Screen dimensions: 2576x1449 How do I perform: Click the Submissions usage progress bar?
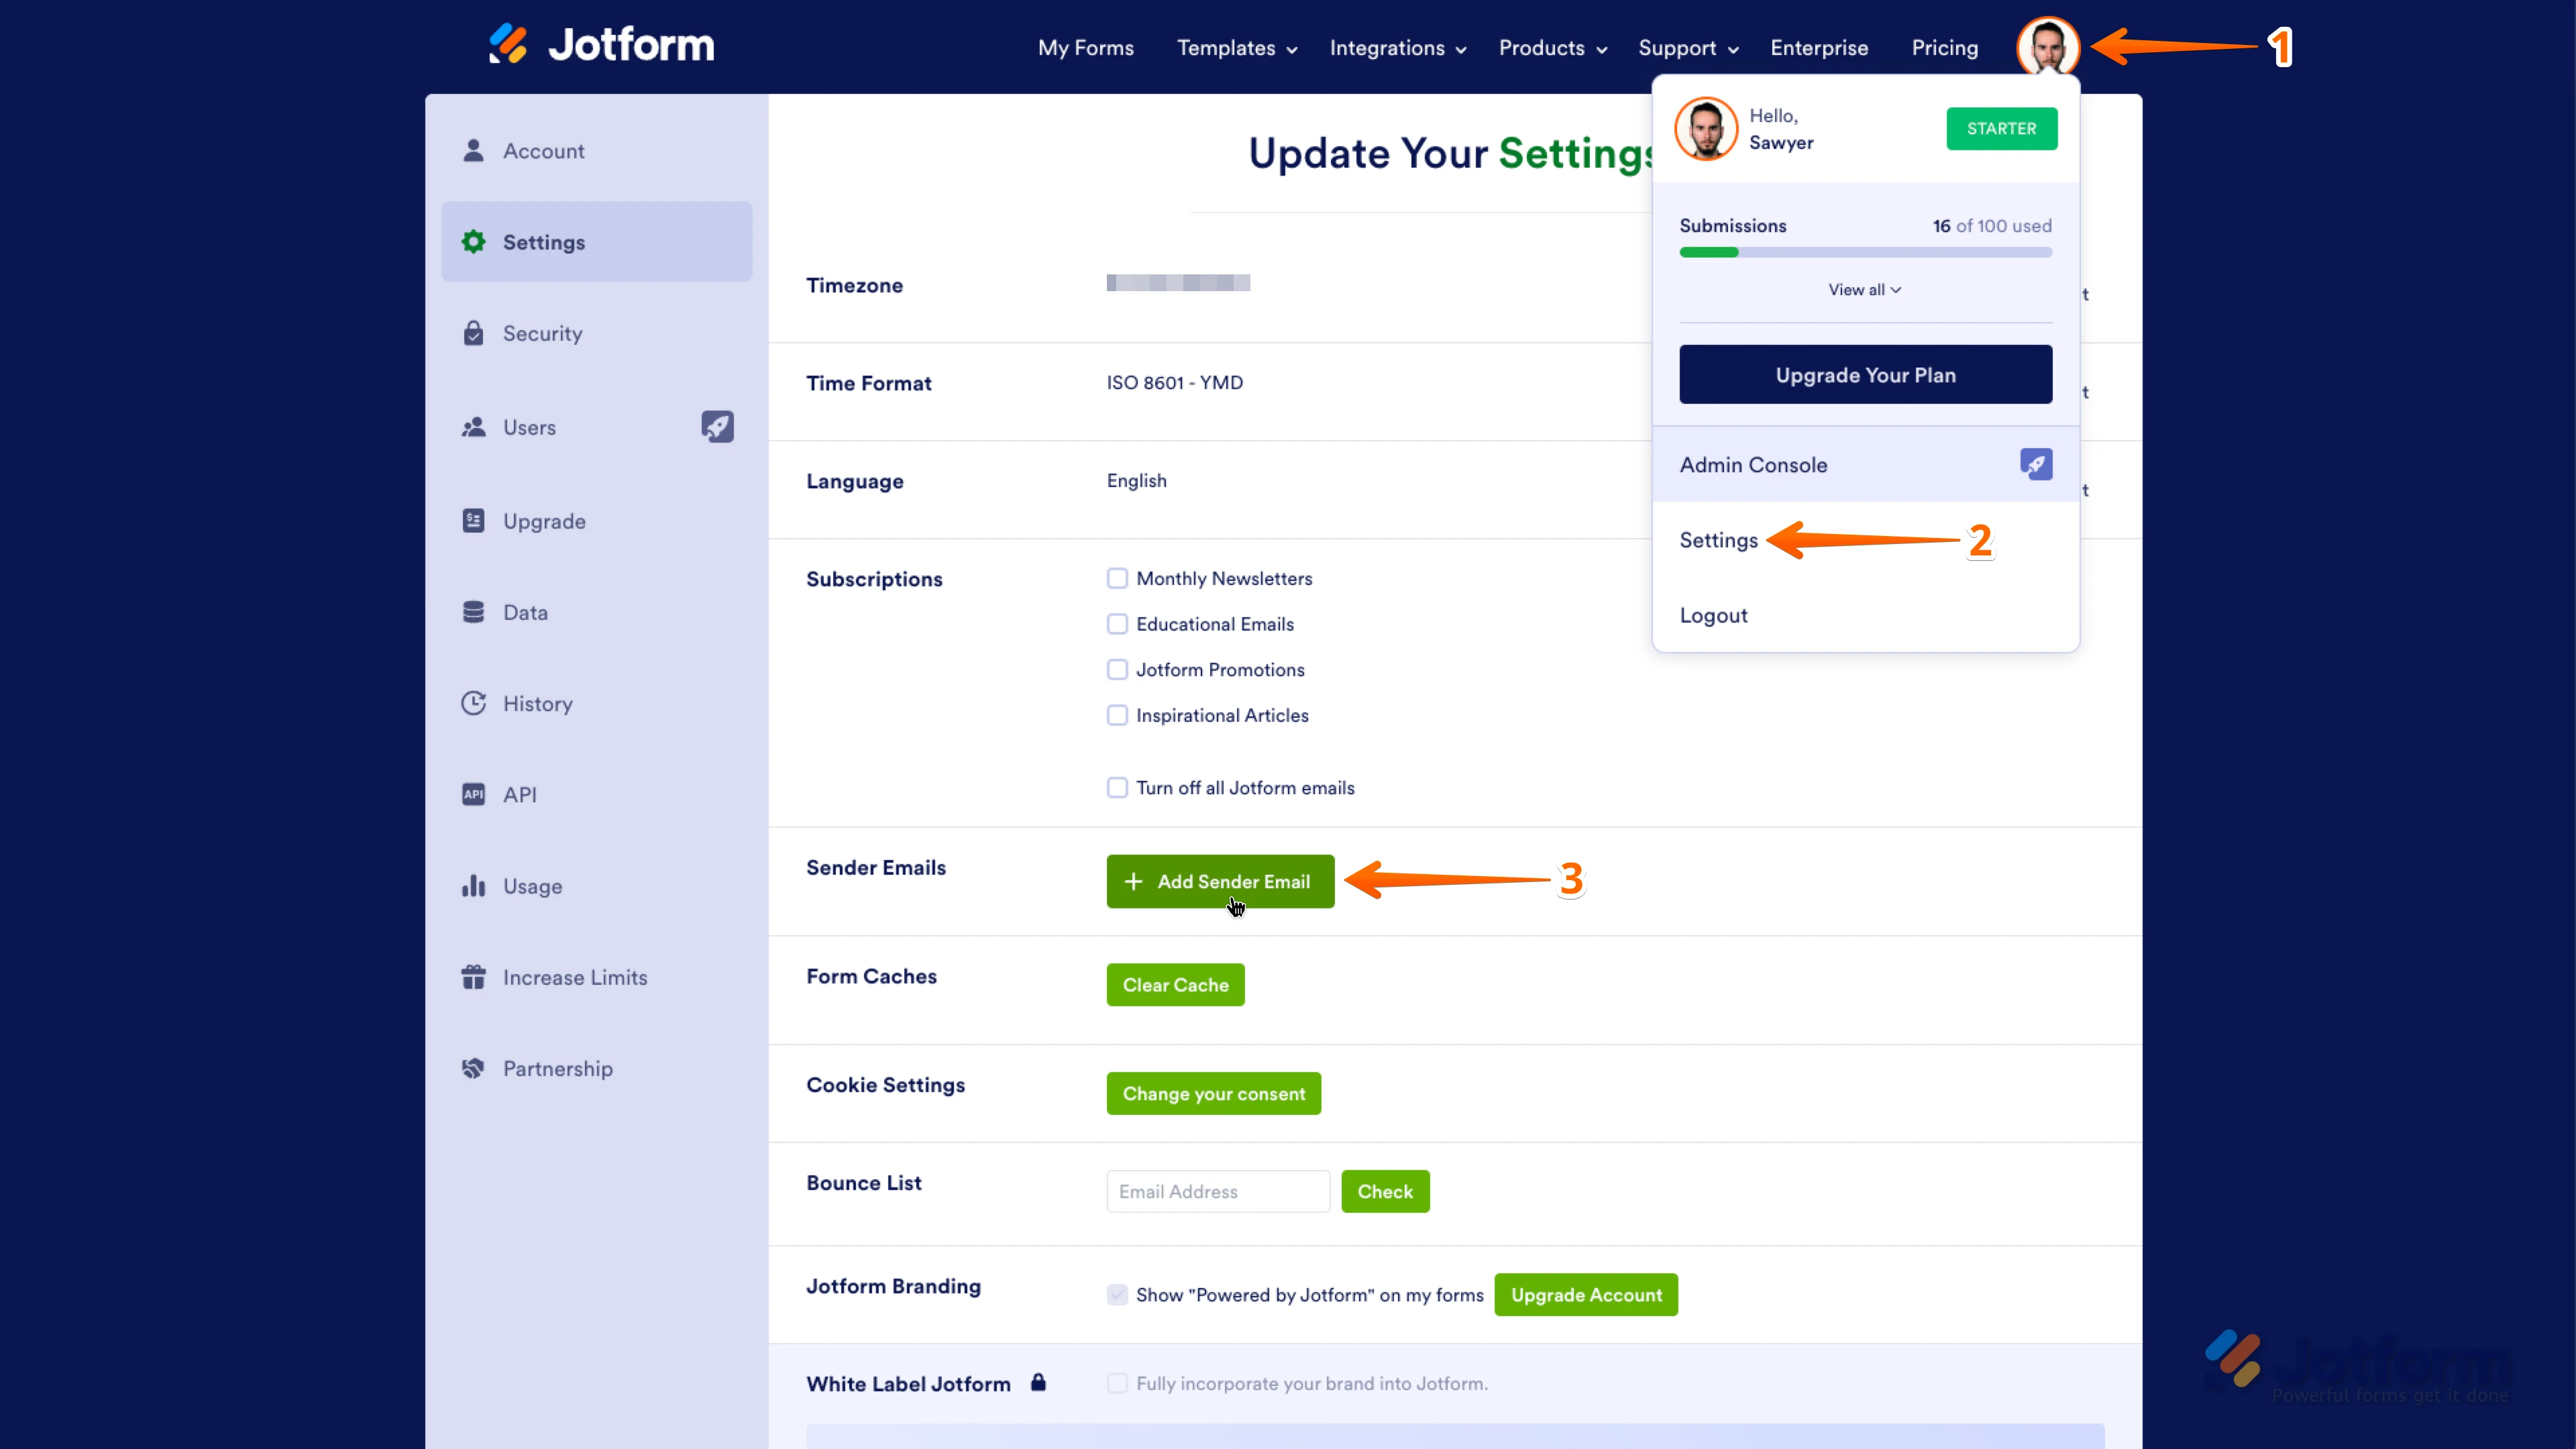coord(1865,253)
